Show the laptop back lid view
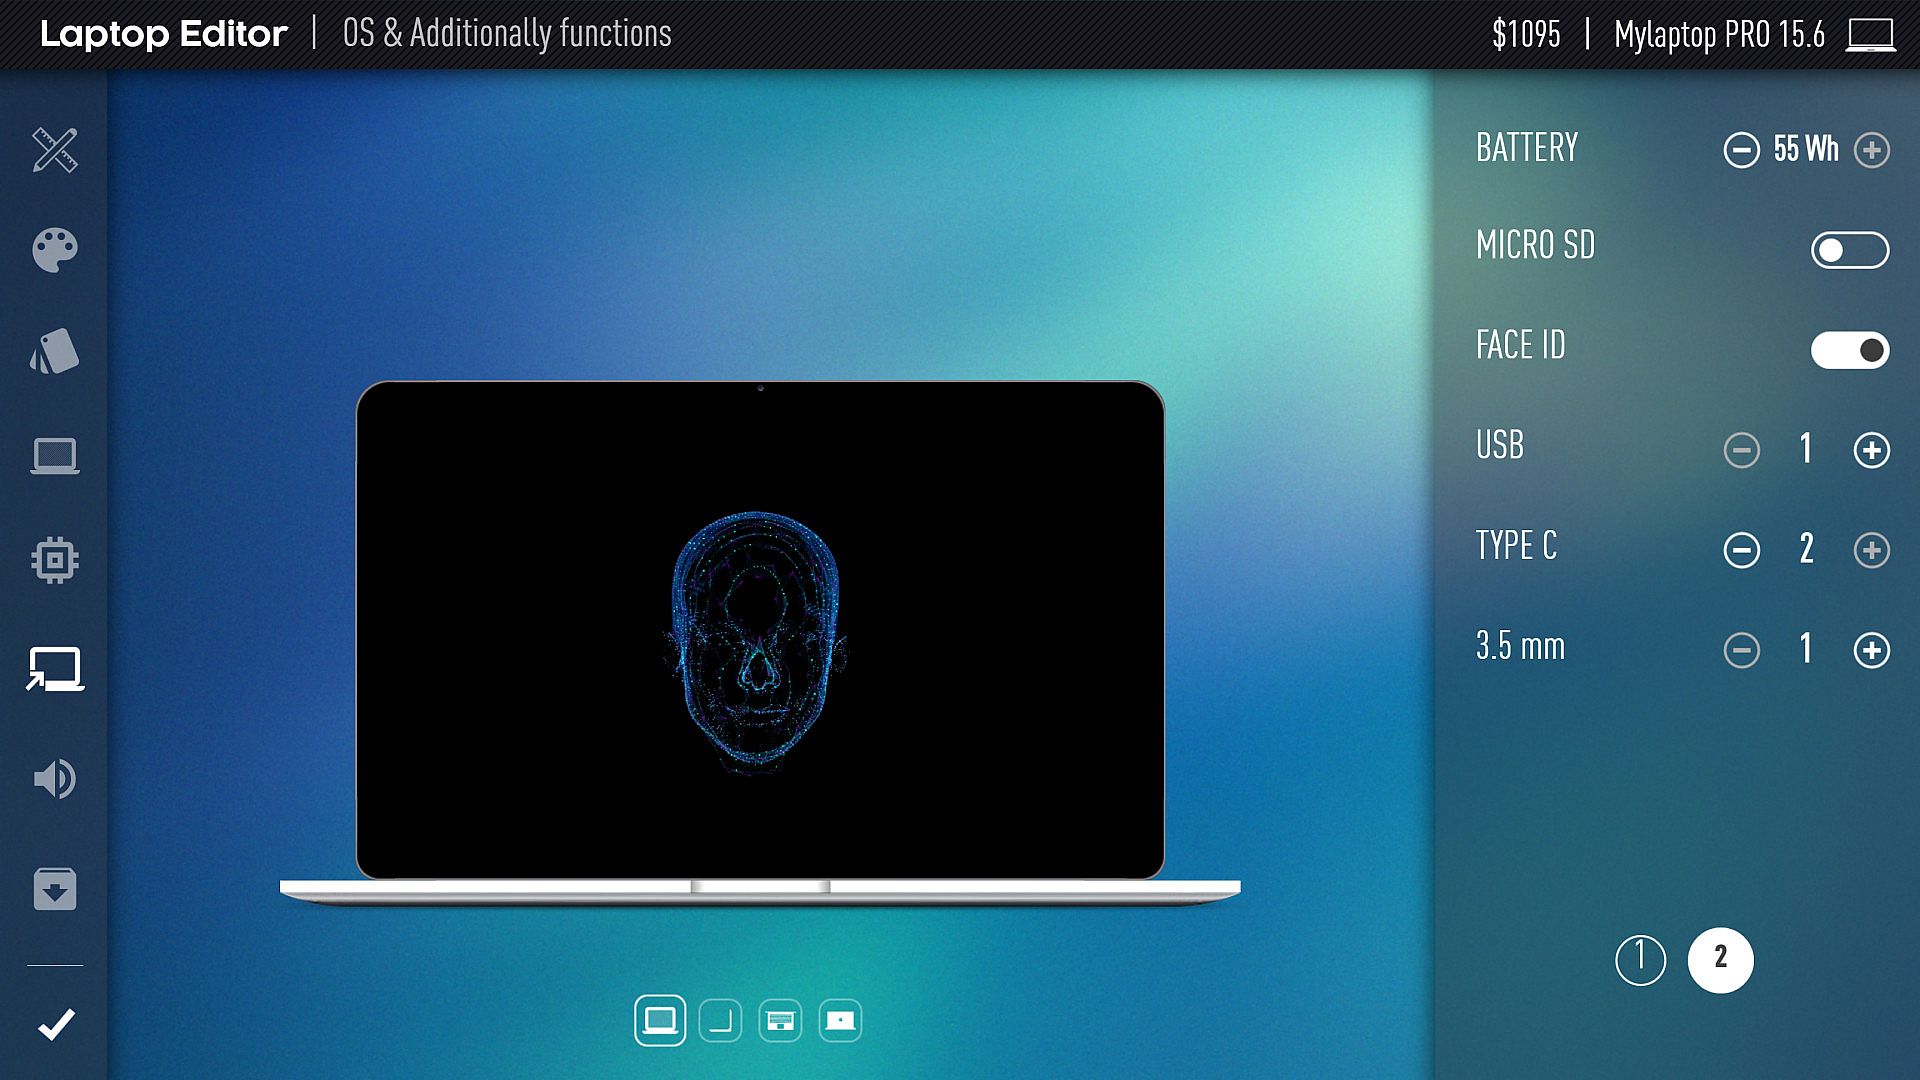 point(840,1021)
